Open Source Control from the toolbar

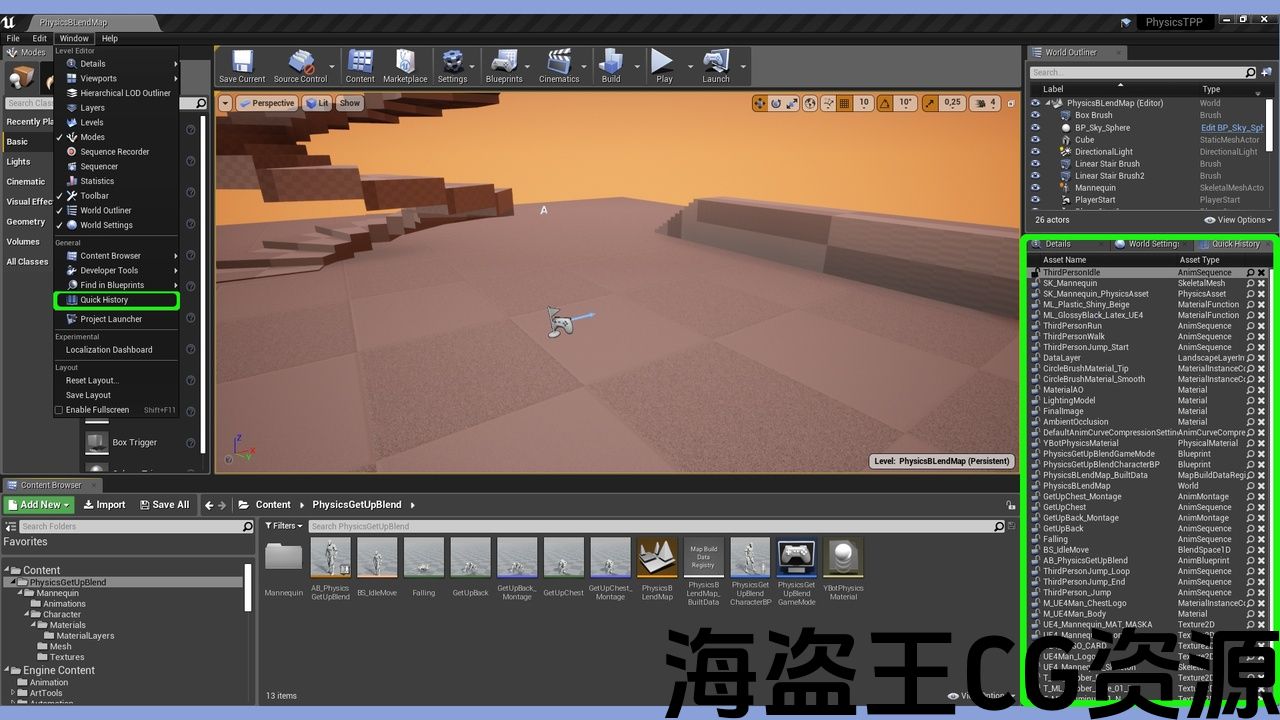click(300, 66)
